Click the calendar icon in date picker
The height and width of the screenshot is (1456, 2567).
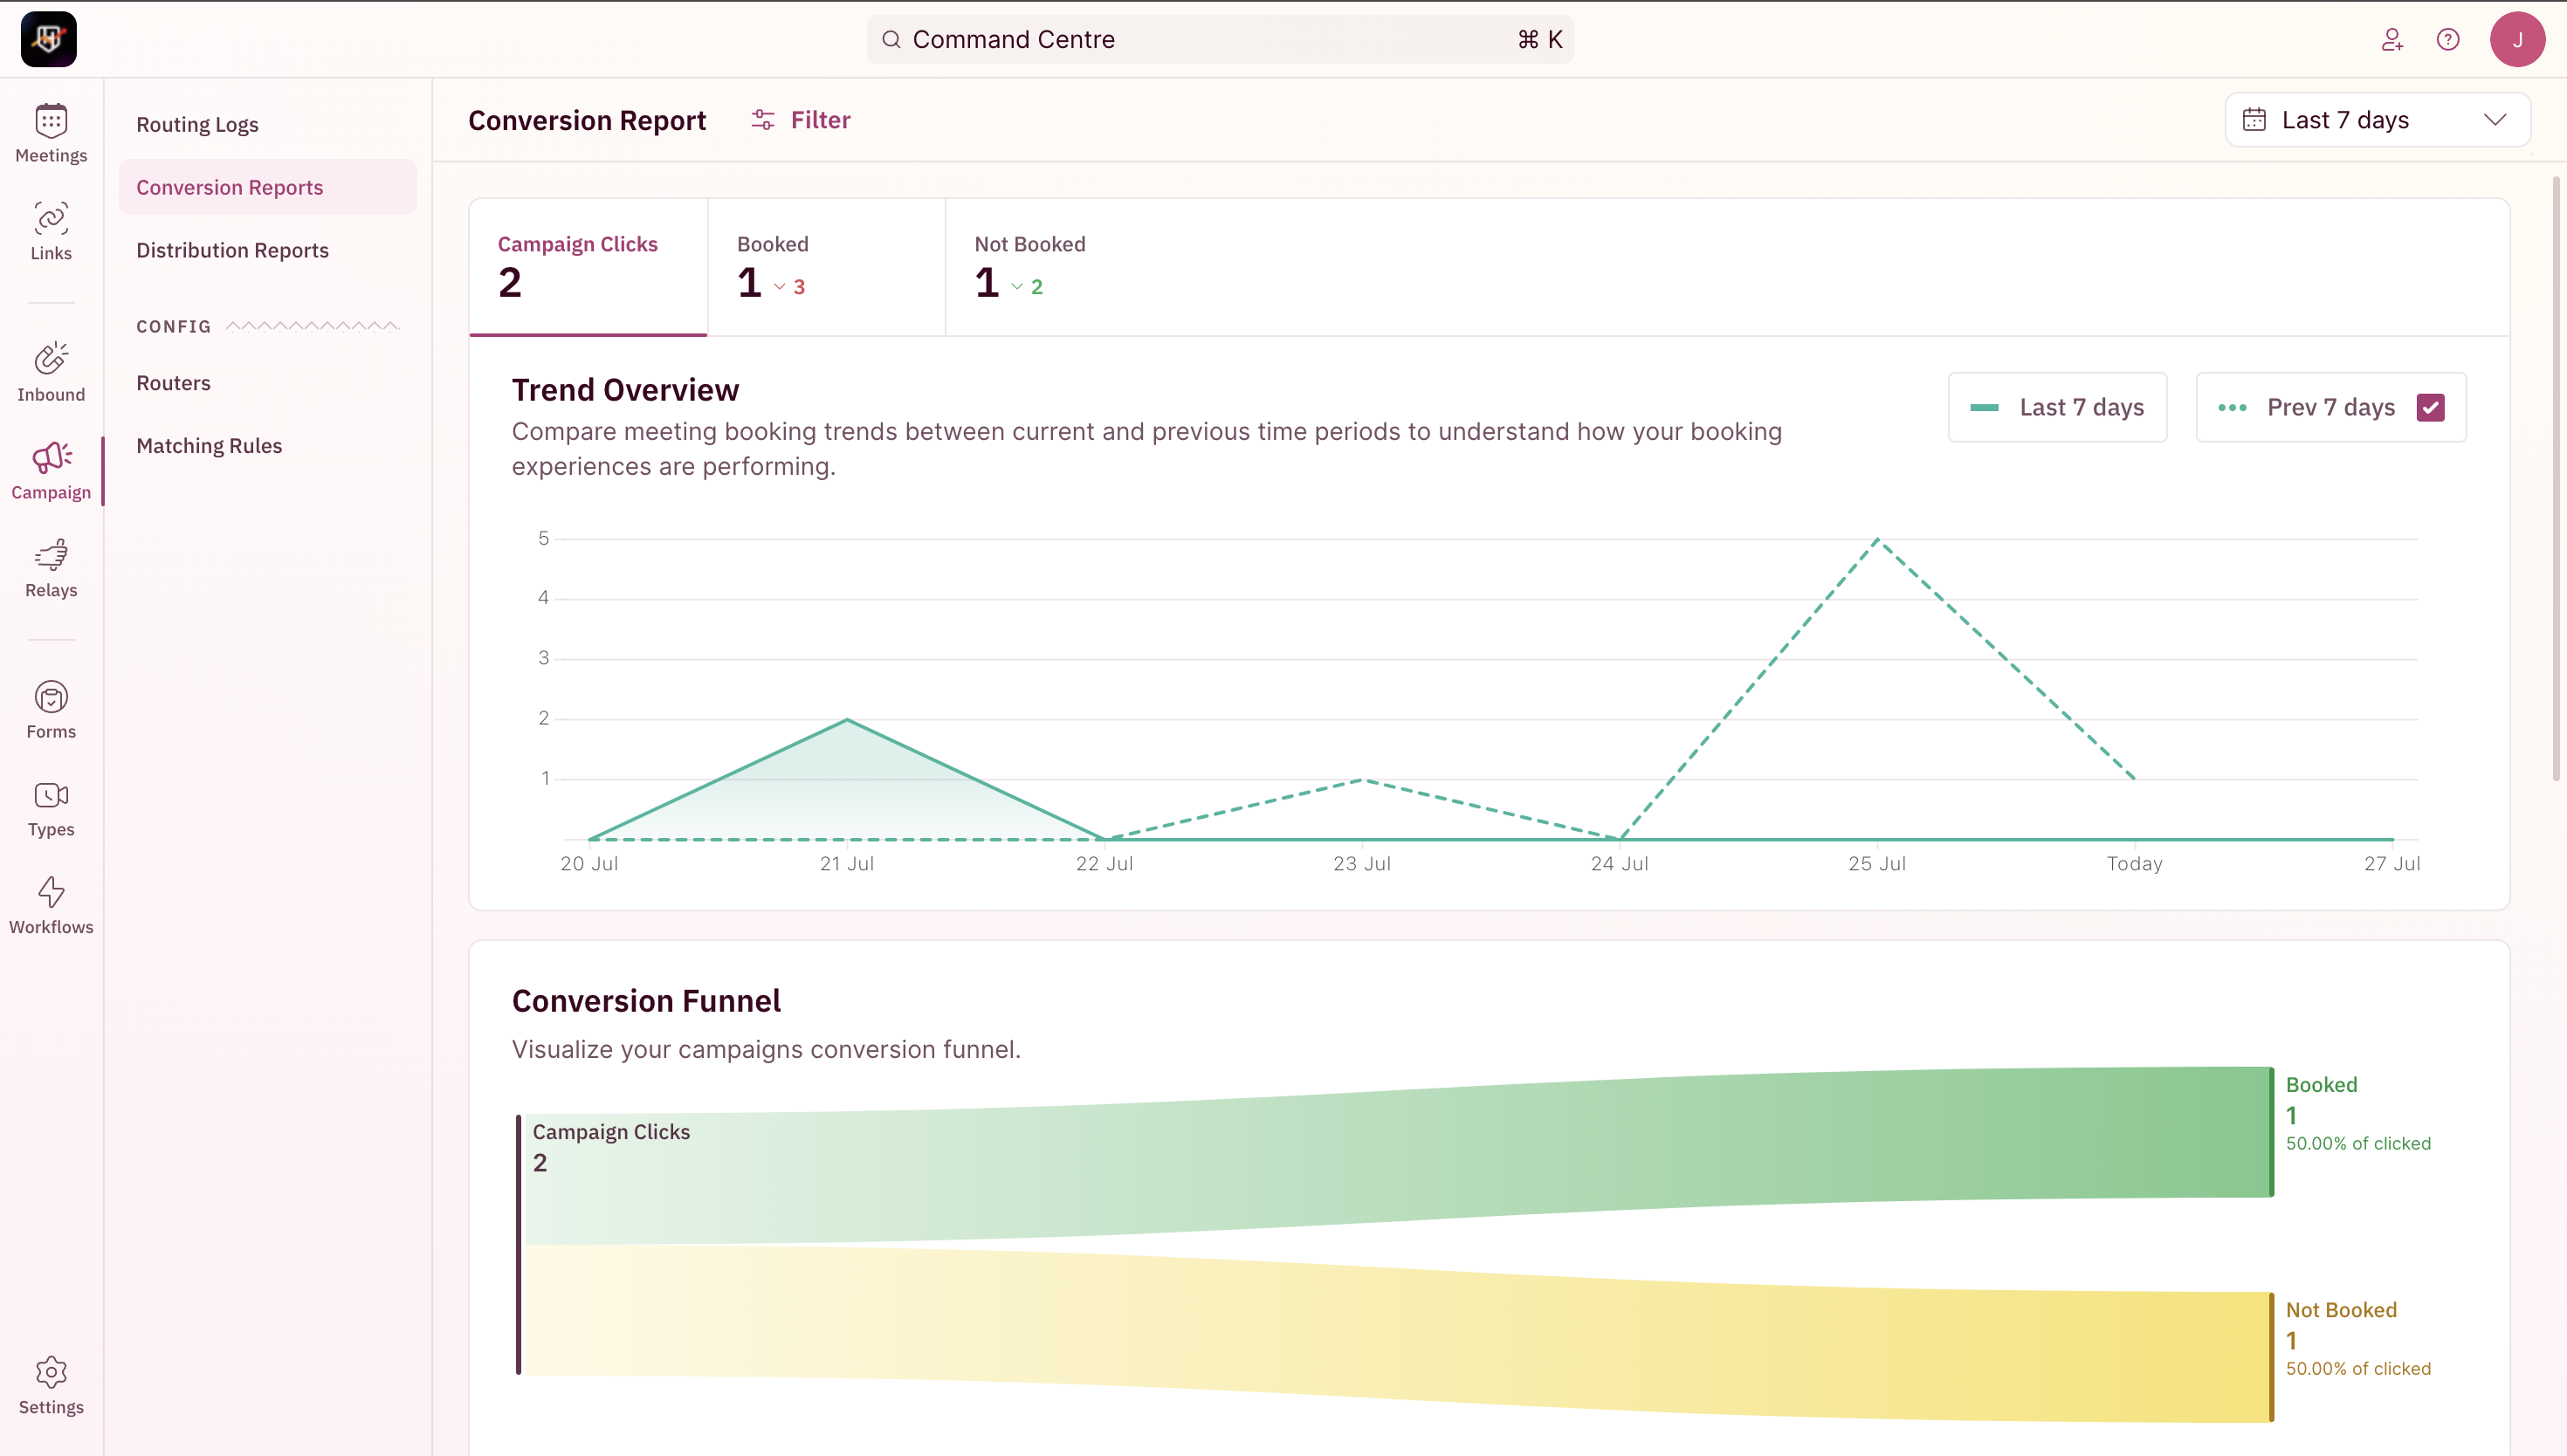[2254, 120]
